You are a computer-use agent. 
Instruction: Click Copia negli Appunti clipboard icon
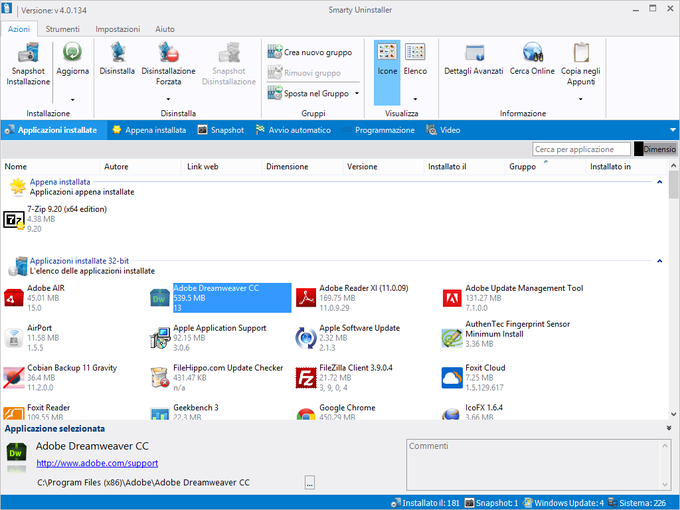pos(581,52)
